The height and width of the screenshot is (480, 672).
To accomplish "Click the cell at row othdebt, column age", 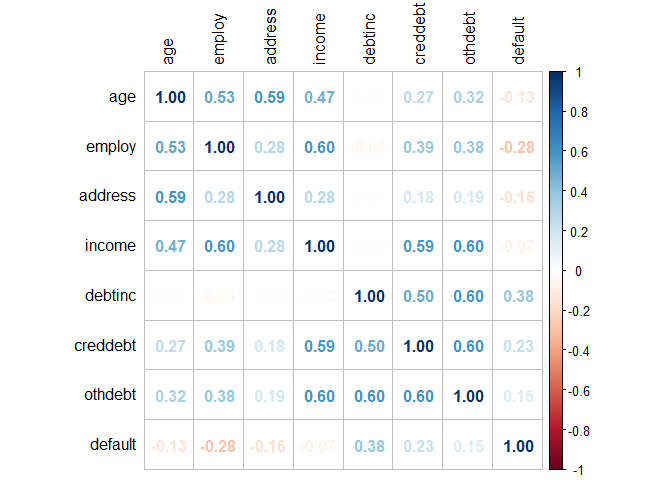I will point(169,396).
